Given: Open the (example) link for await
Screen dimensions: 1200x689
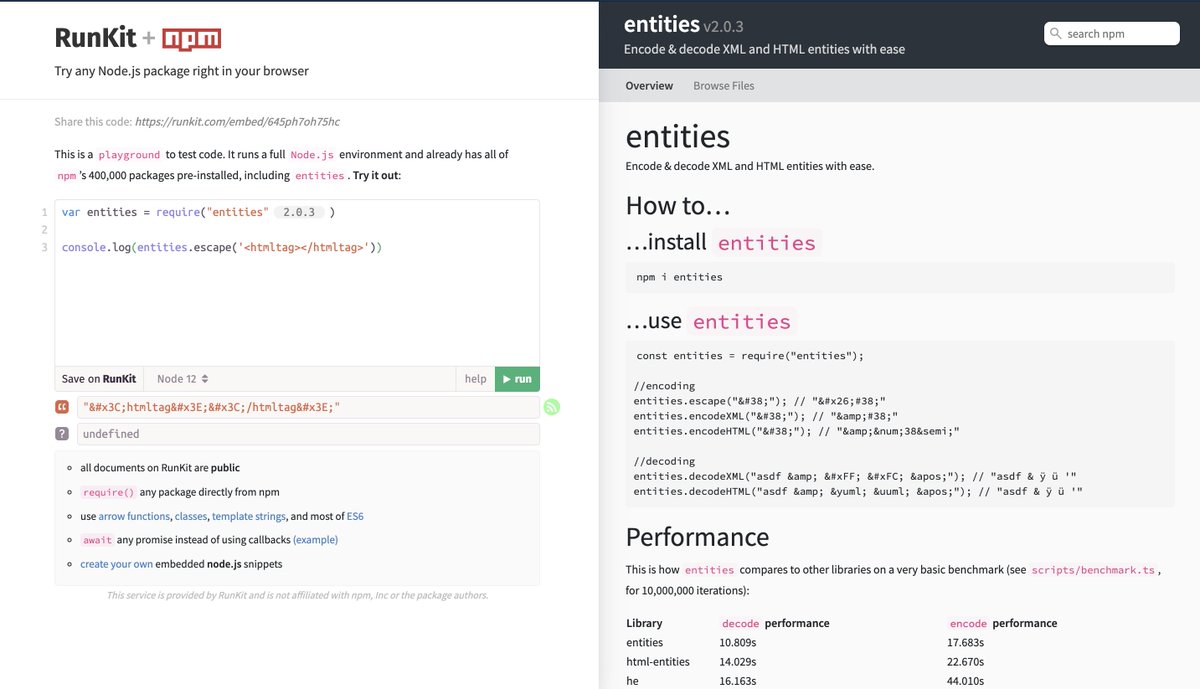Looking at the screenshot, I should (x=315, y=540).
